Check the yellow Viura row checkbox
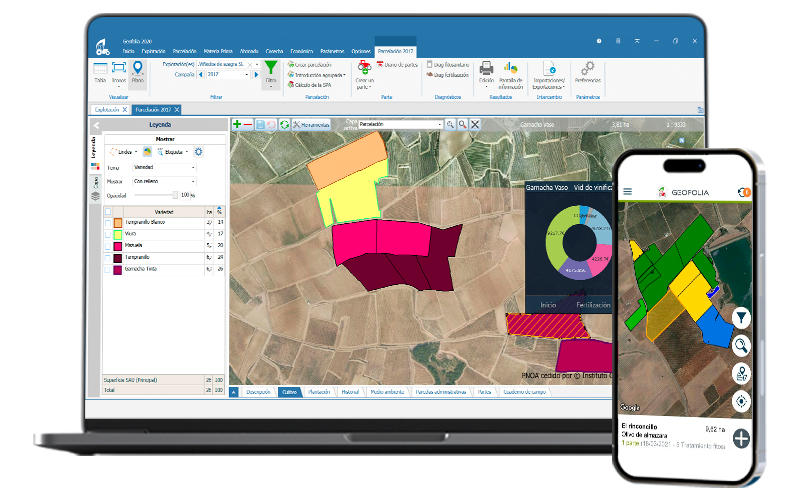Viewport: 800px width, 500px height. (108, 235)
